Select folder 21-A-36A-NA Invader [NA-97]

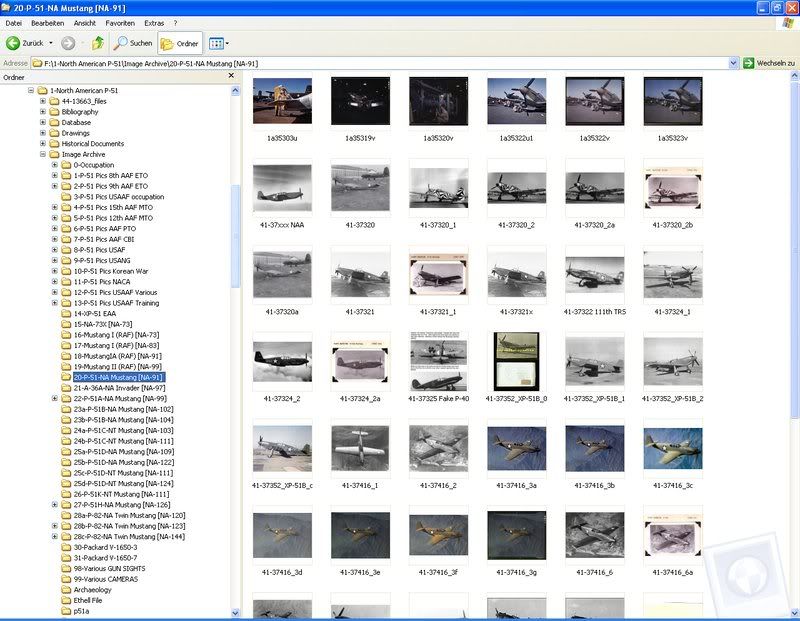tap(119, 388)
